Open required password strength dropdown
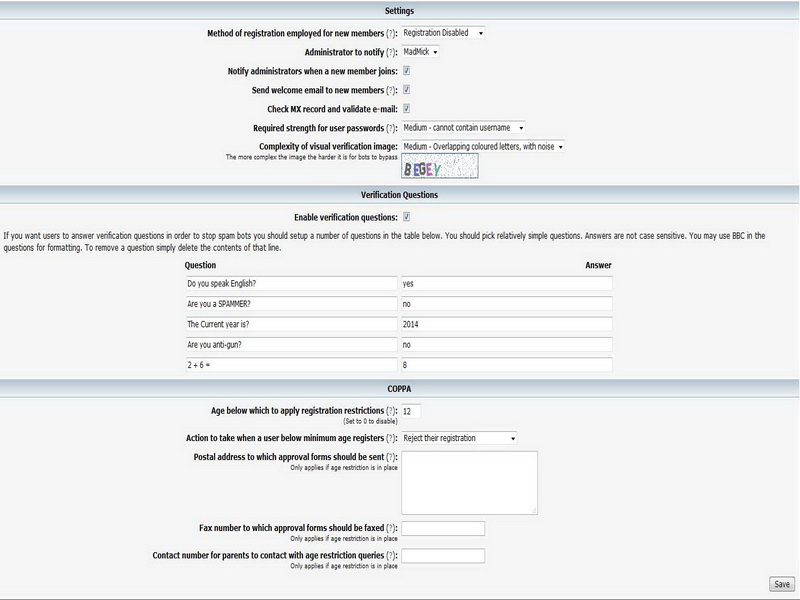 point(463,128)
